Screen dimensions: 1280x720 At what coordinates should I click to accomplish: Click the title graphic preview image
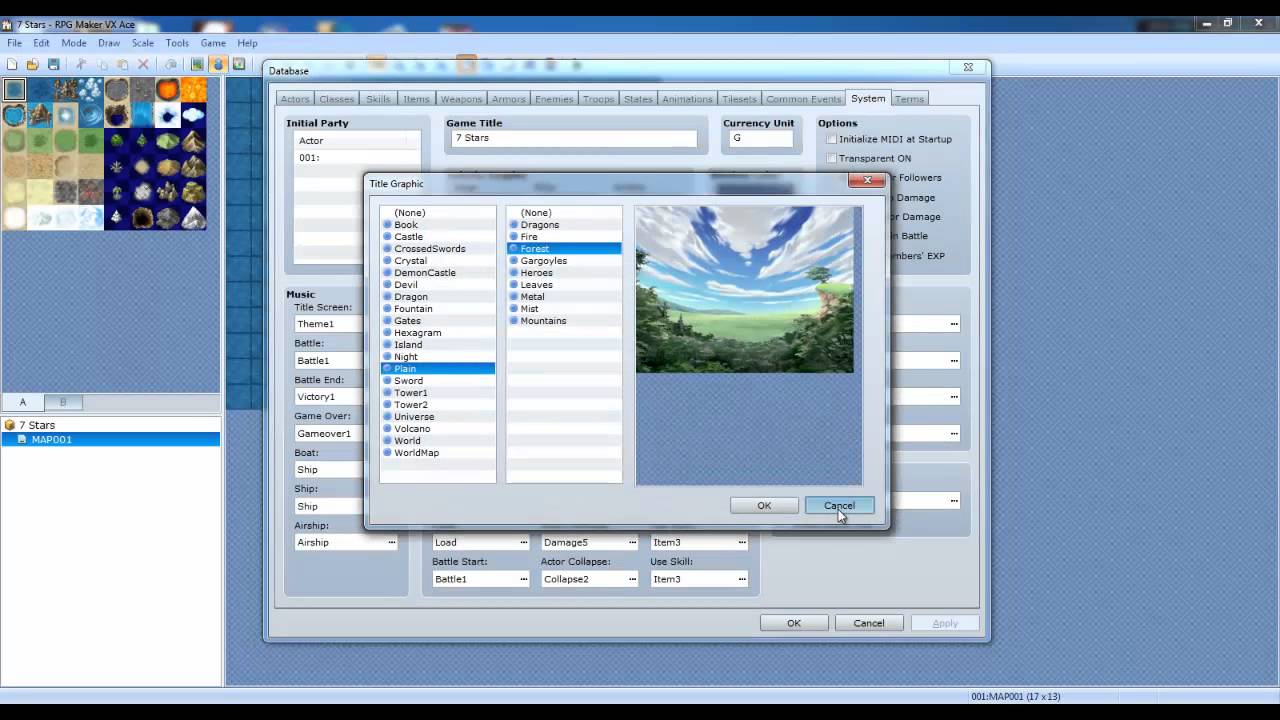[x=745, y=290]
